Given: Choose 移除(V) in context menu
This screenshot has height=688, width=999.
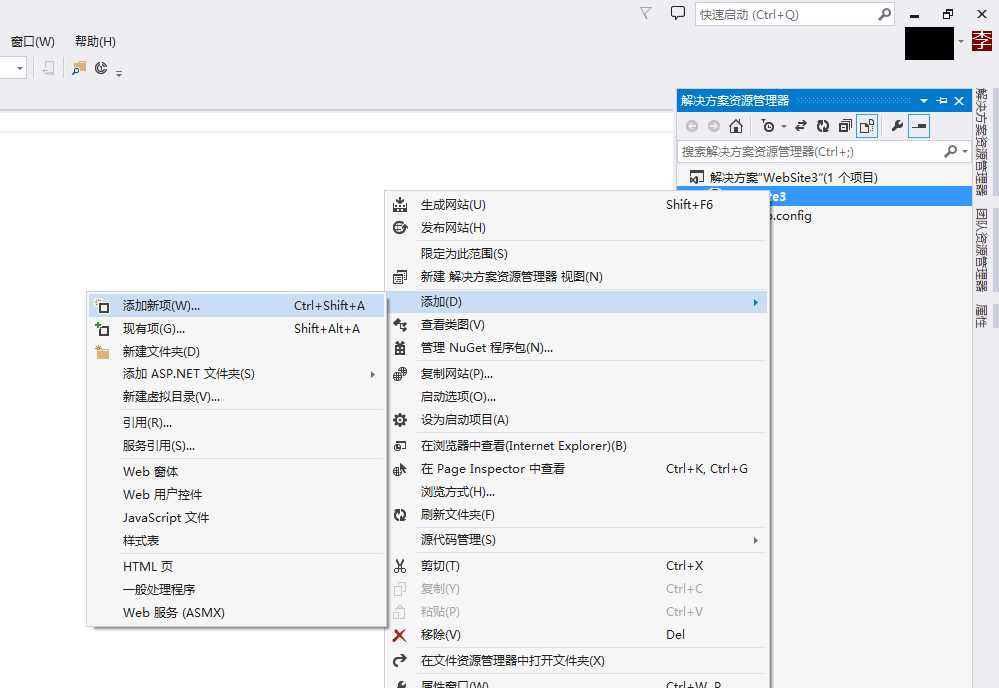Looking at the screenshot, I should pos(577,634).
